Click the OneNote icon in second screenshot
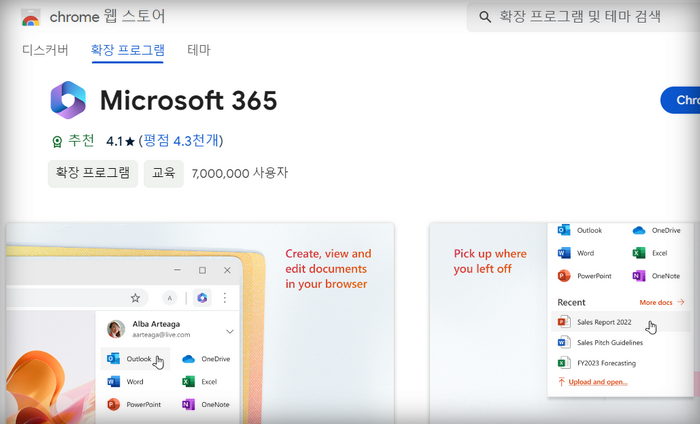The image size is (700, 424). [x=639, y=276]
